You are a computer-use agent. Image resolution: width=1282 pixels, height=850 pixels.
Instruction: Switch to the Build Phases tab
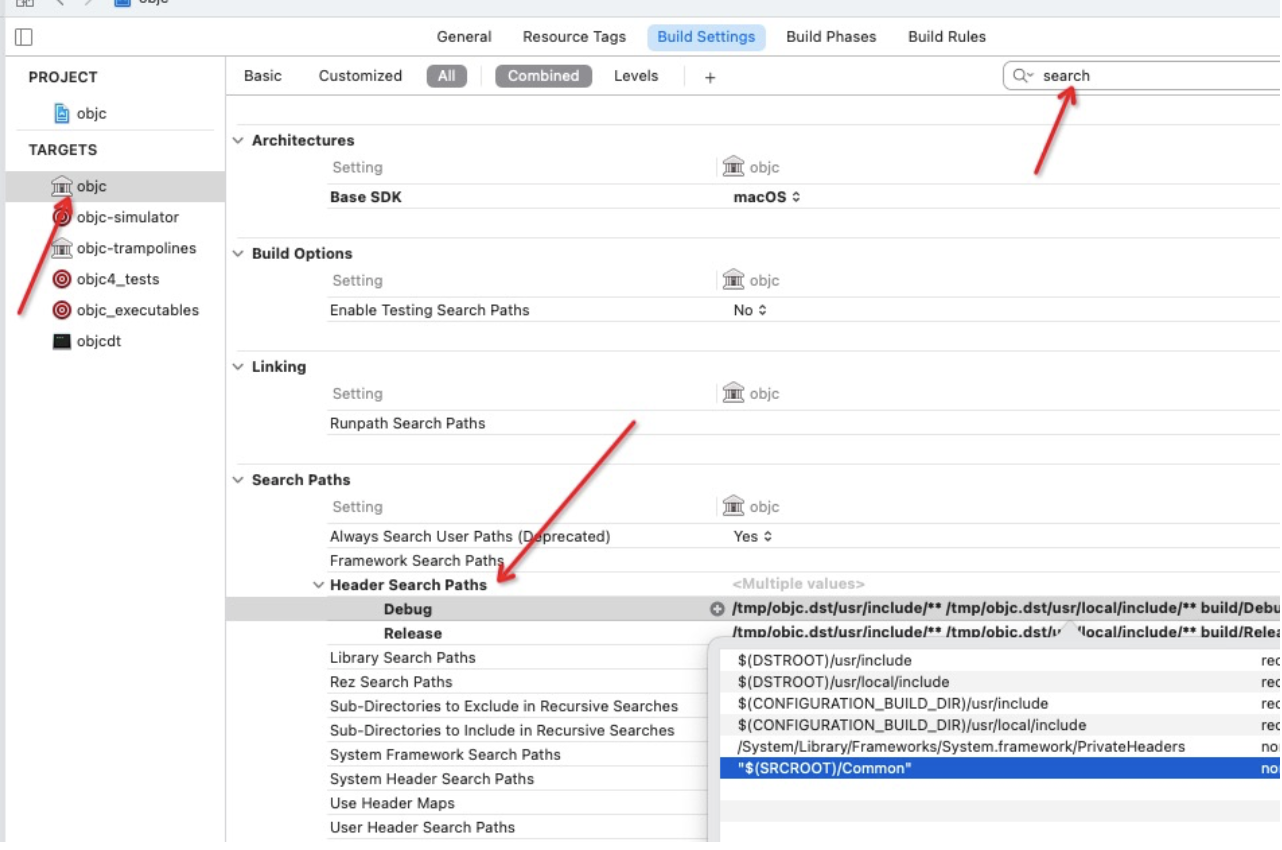831,37
